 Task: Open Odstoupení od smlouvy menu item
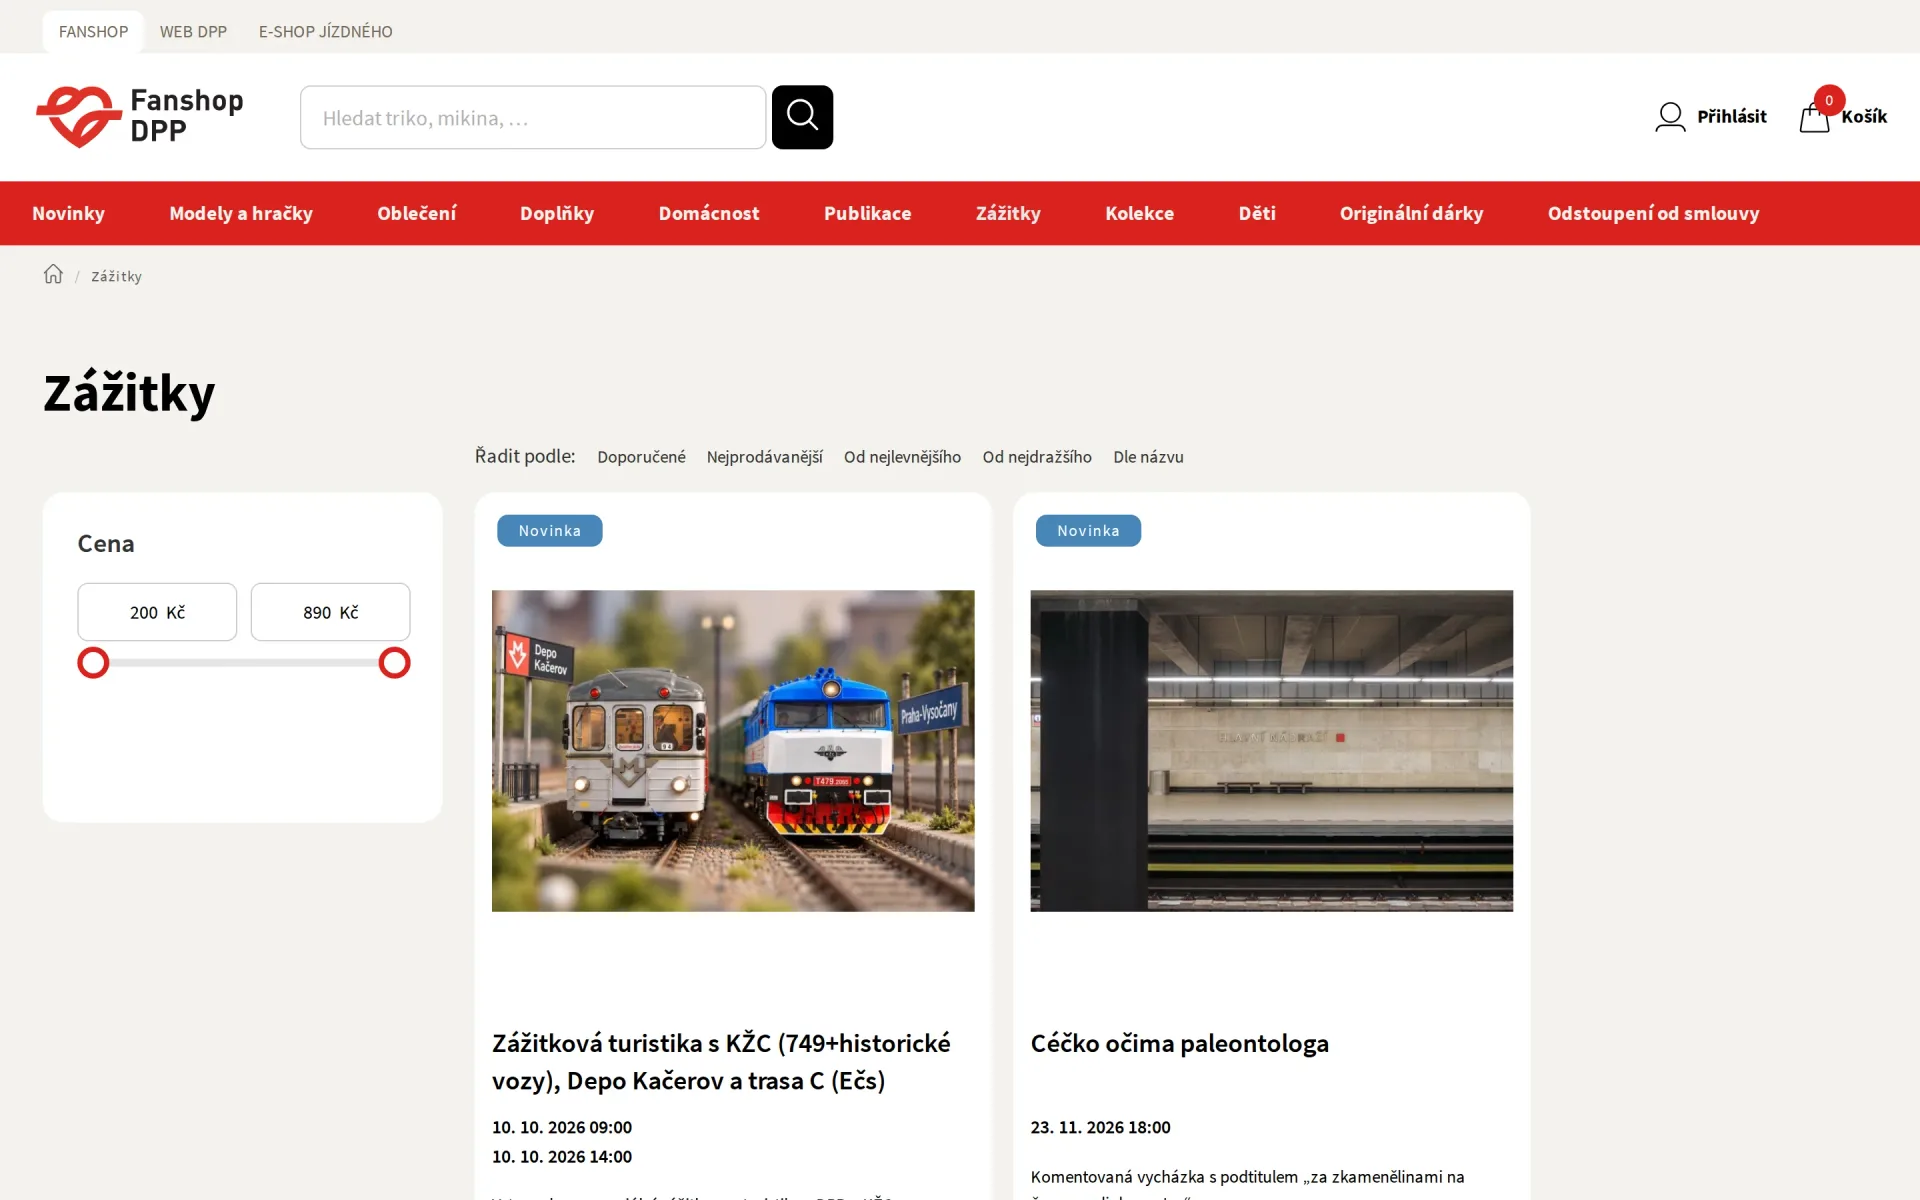point(1653,213)
